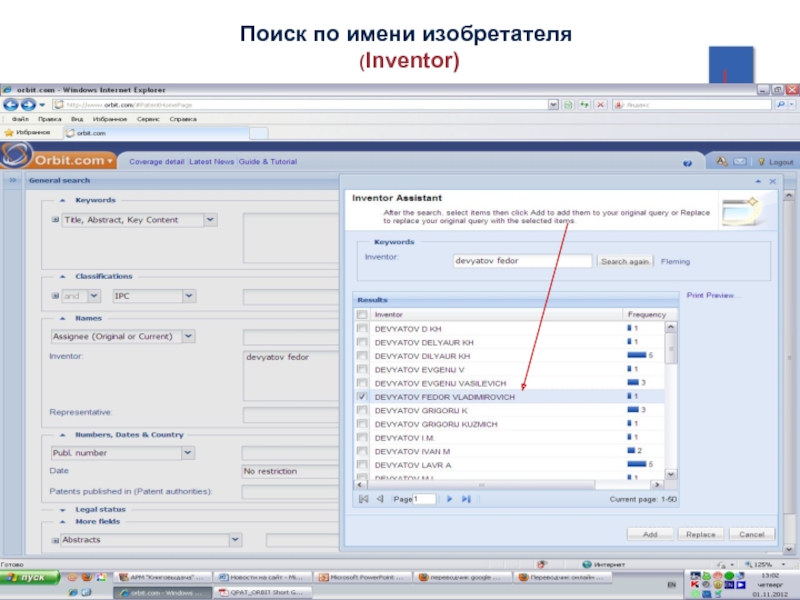The width and height of the screenshot is (800, 600).
Task: Click Logout
Action: 781,162
